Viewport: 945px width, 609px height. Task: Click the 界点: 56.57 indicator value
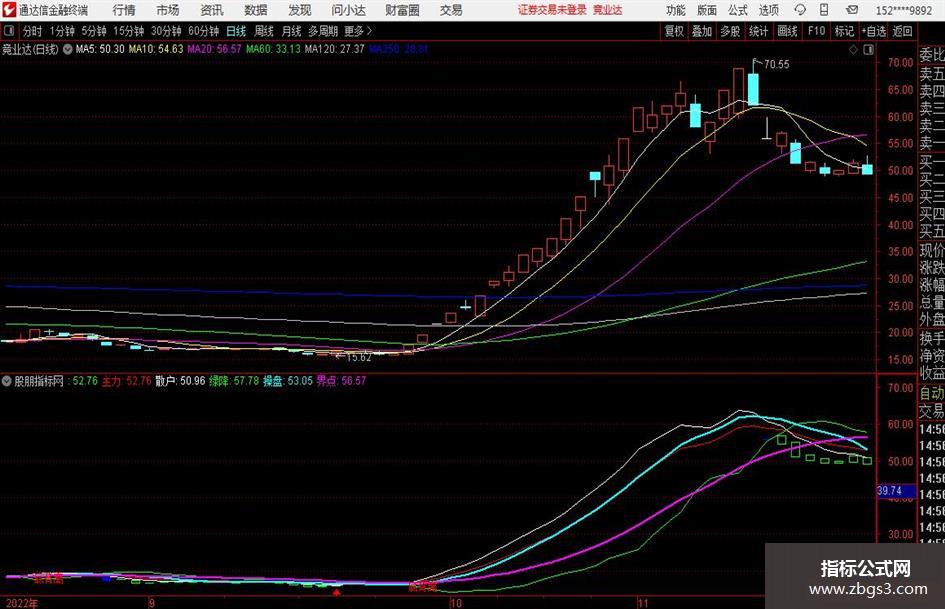341,381
